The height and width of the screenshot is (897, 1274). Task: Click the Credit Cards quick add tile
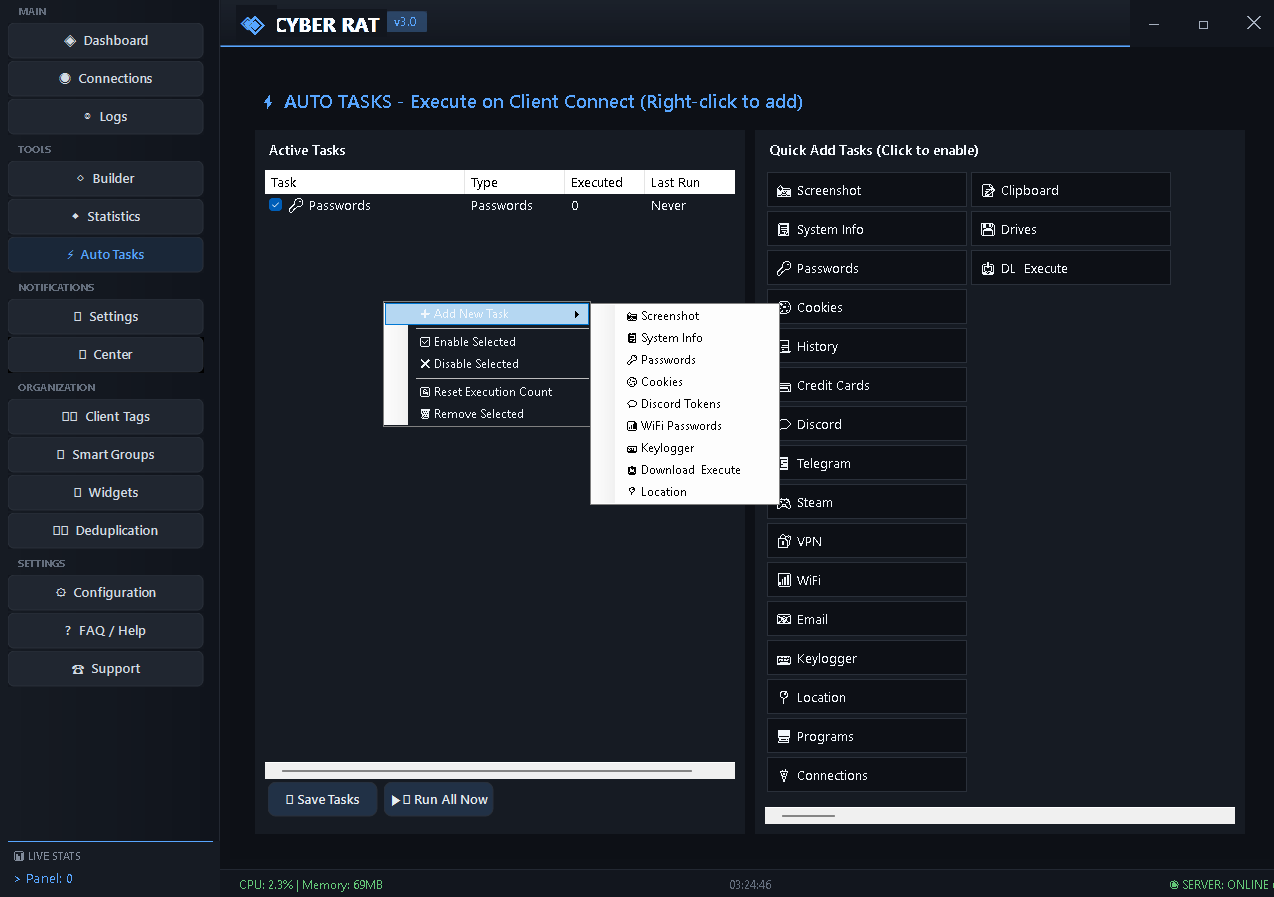867,386
